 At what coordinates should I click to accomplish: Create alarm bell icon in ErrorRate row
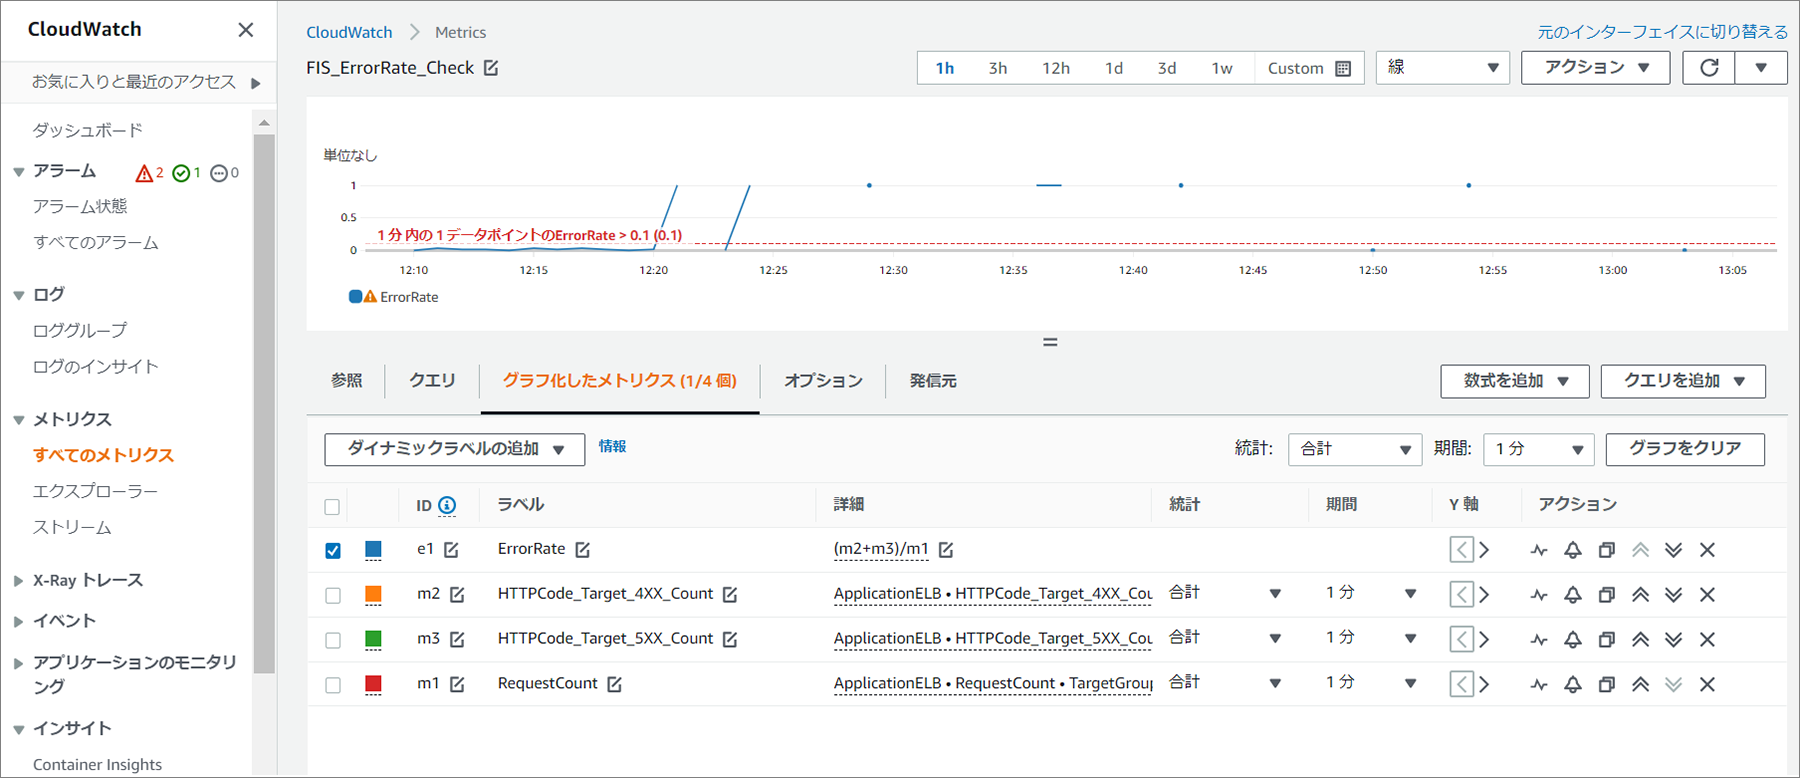[1573, 550]
